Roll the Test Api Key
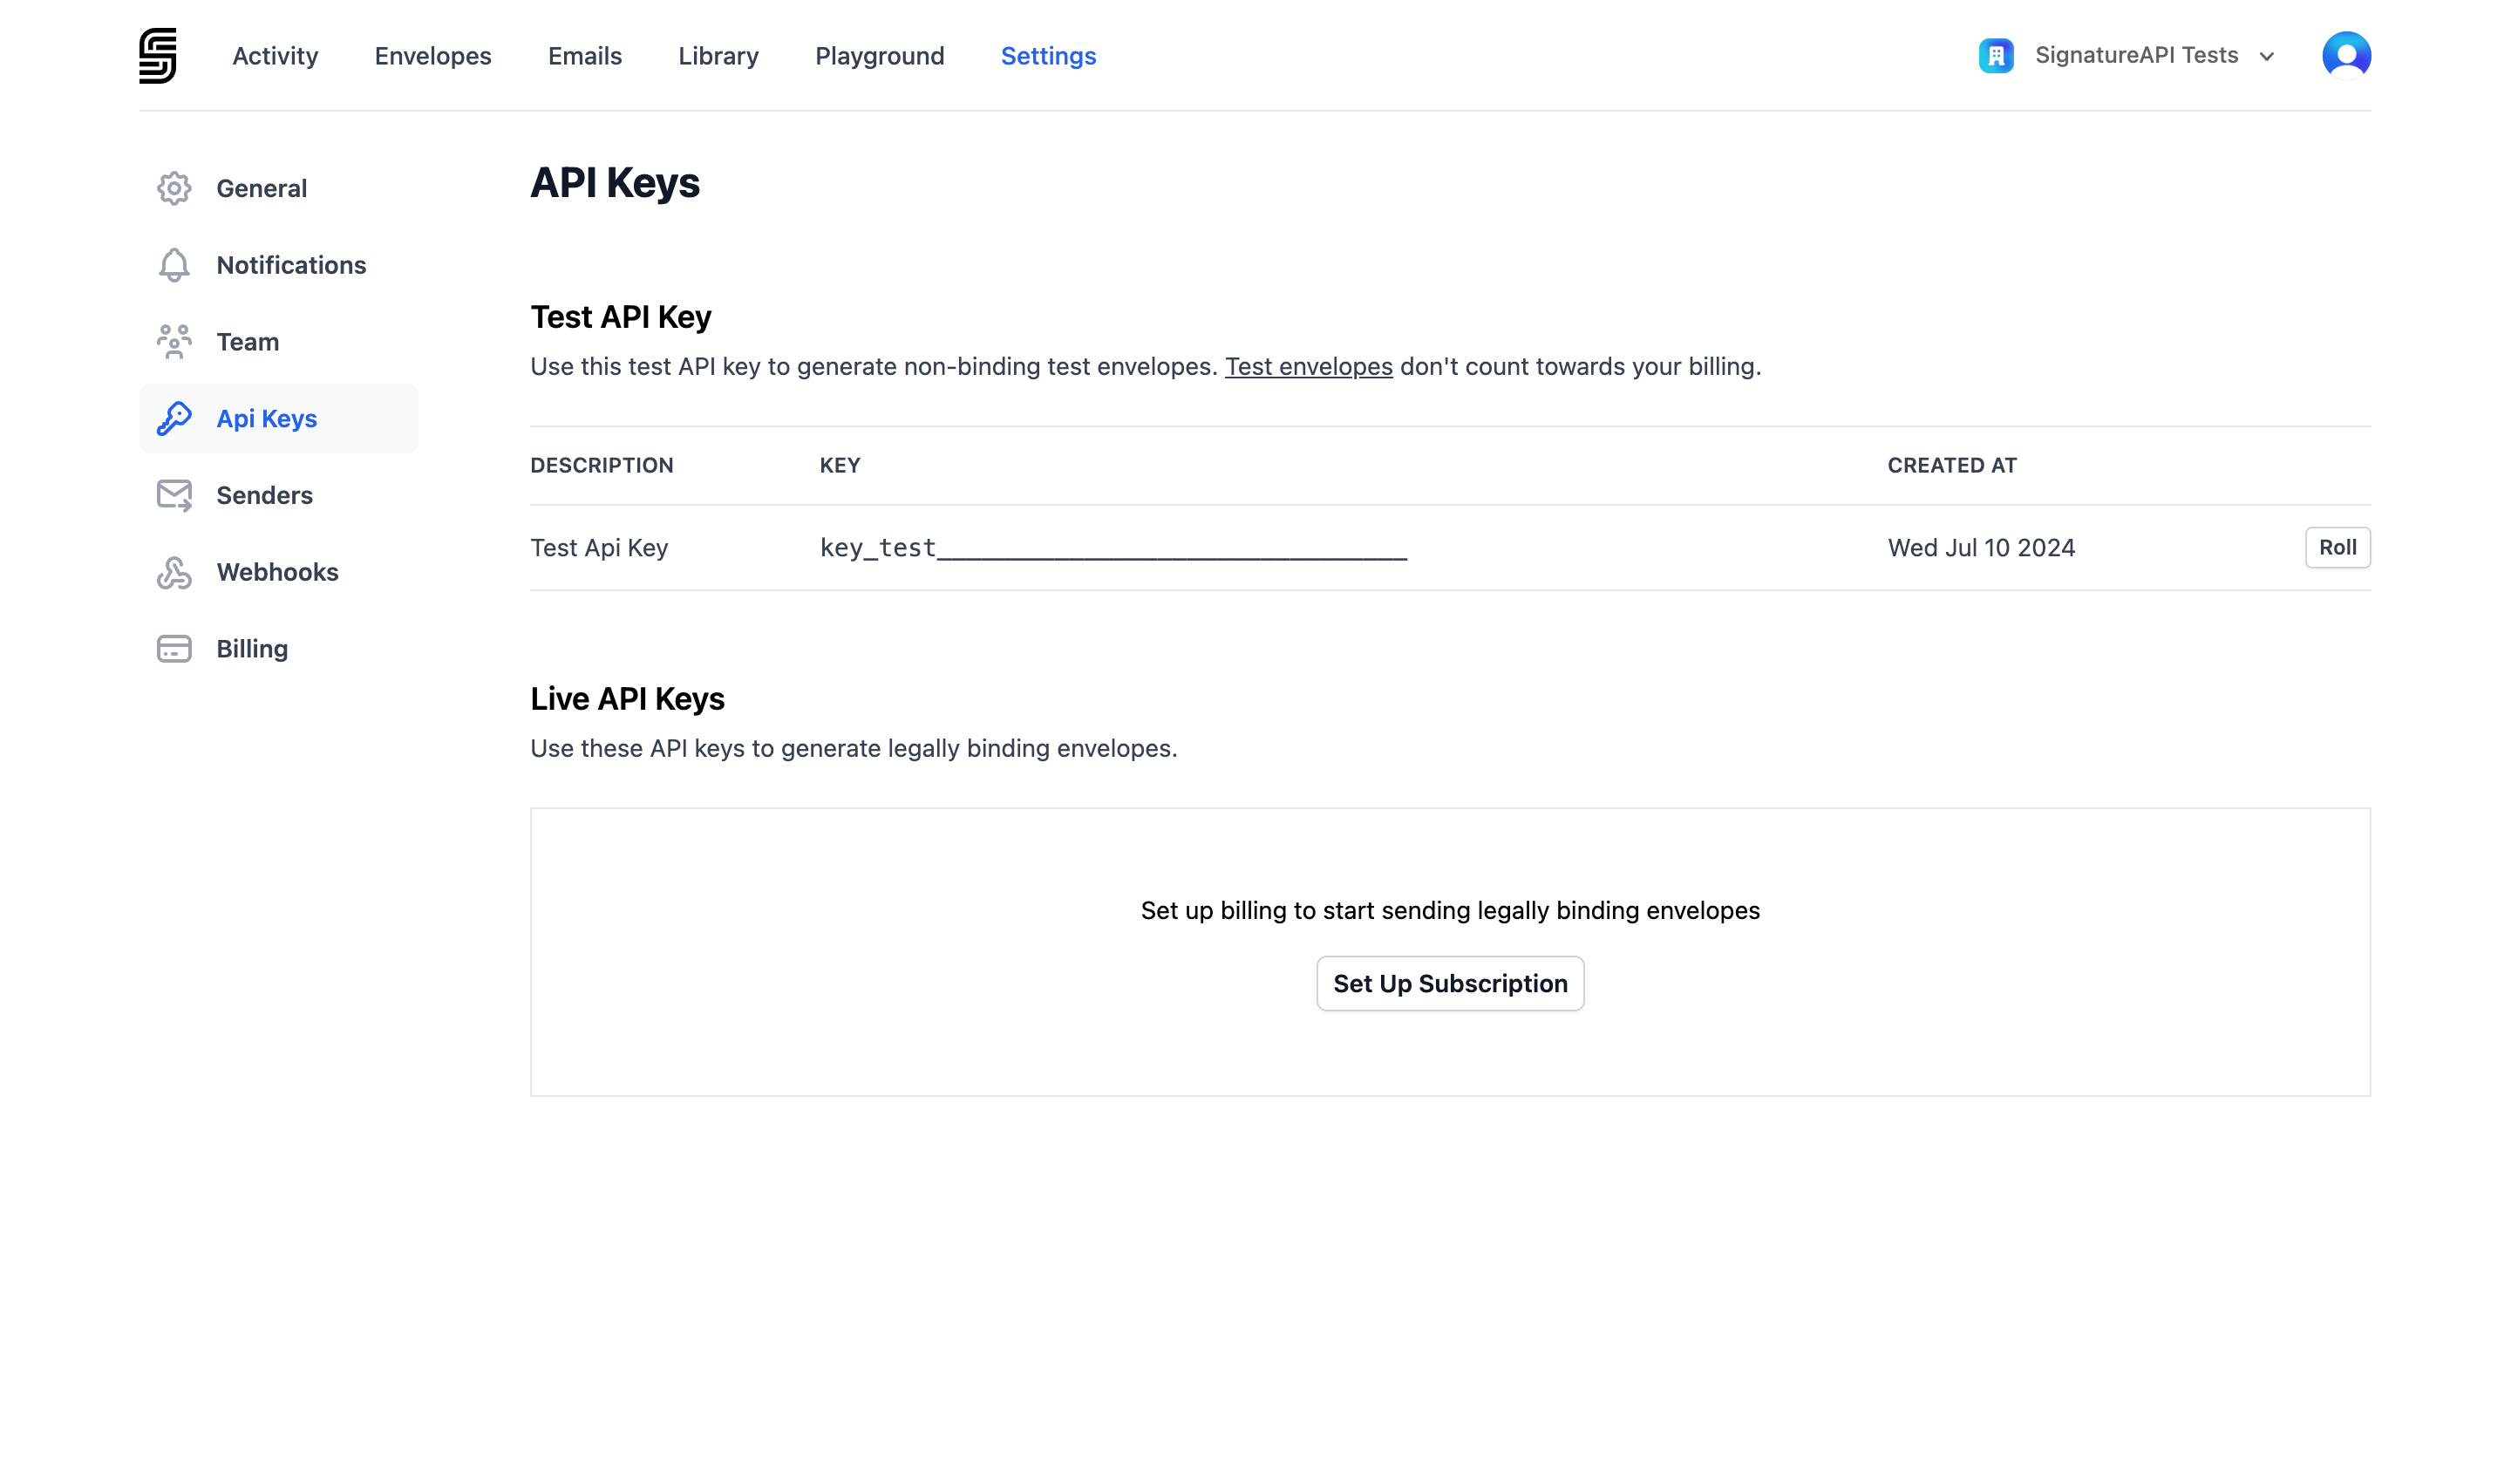 tap(2337, 547)
